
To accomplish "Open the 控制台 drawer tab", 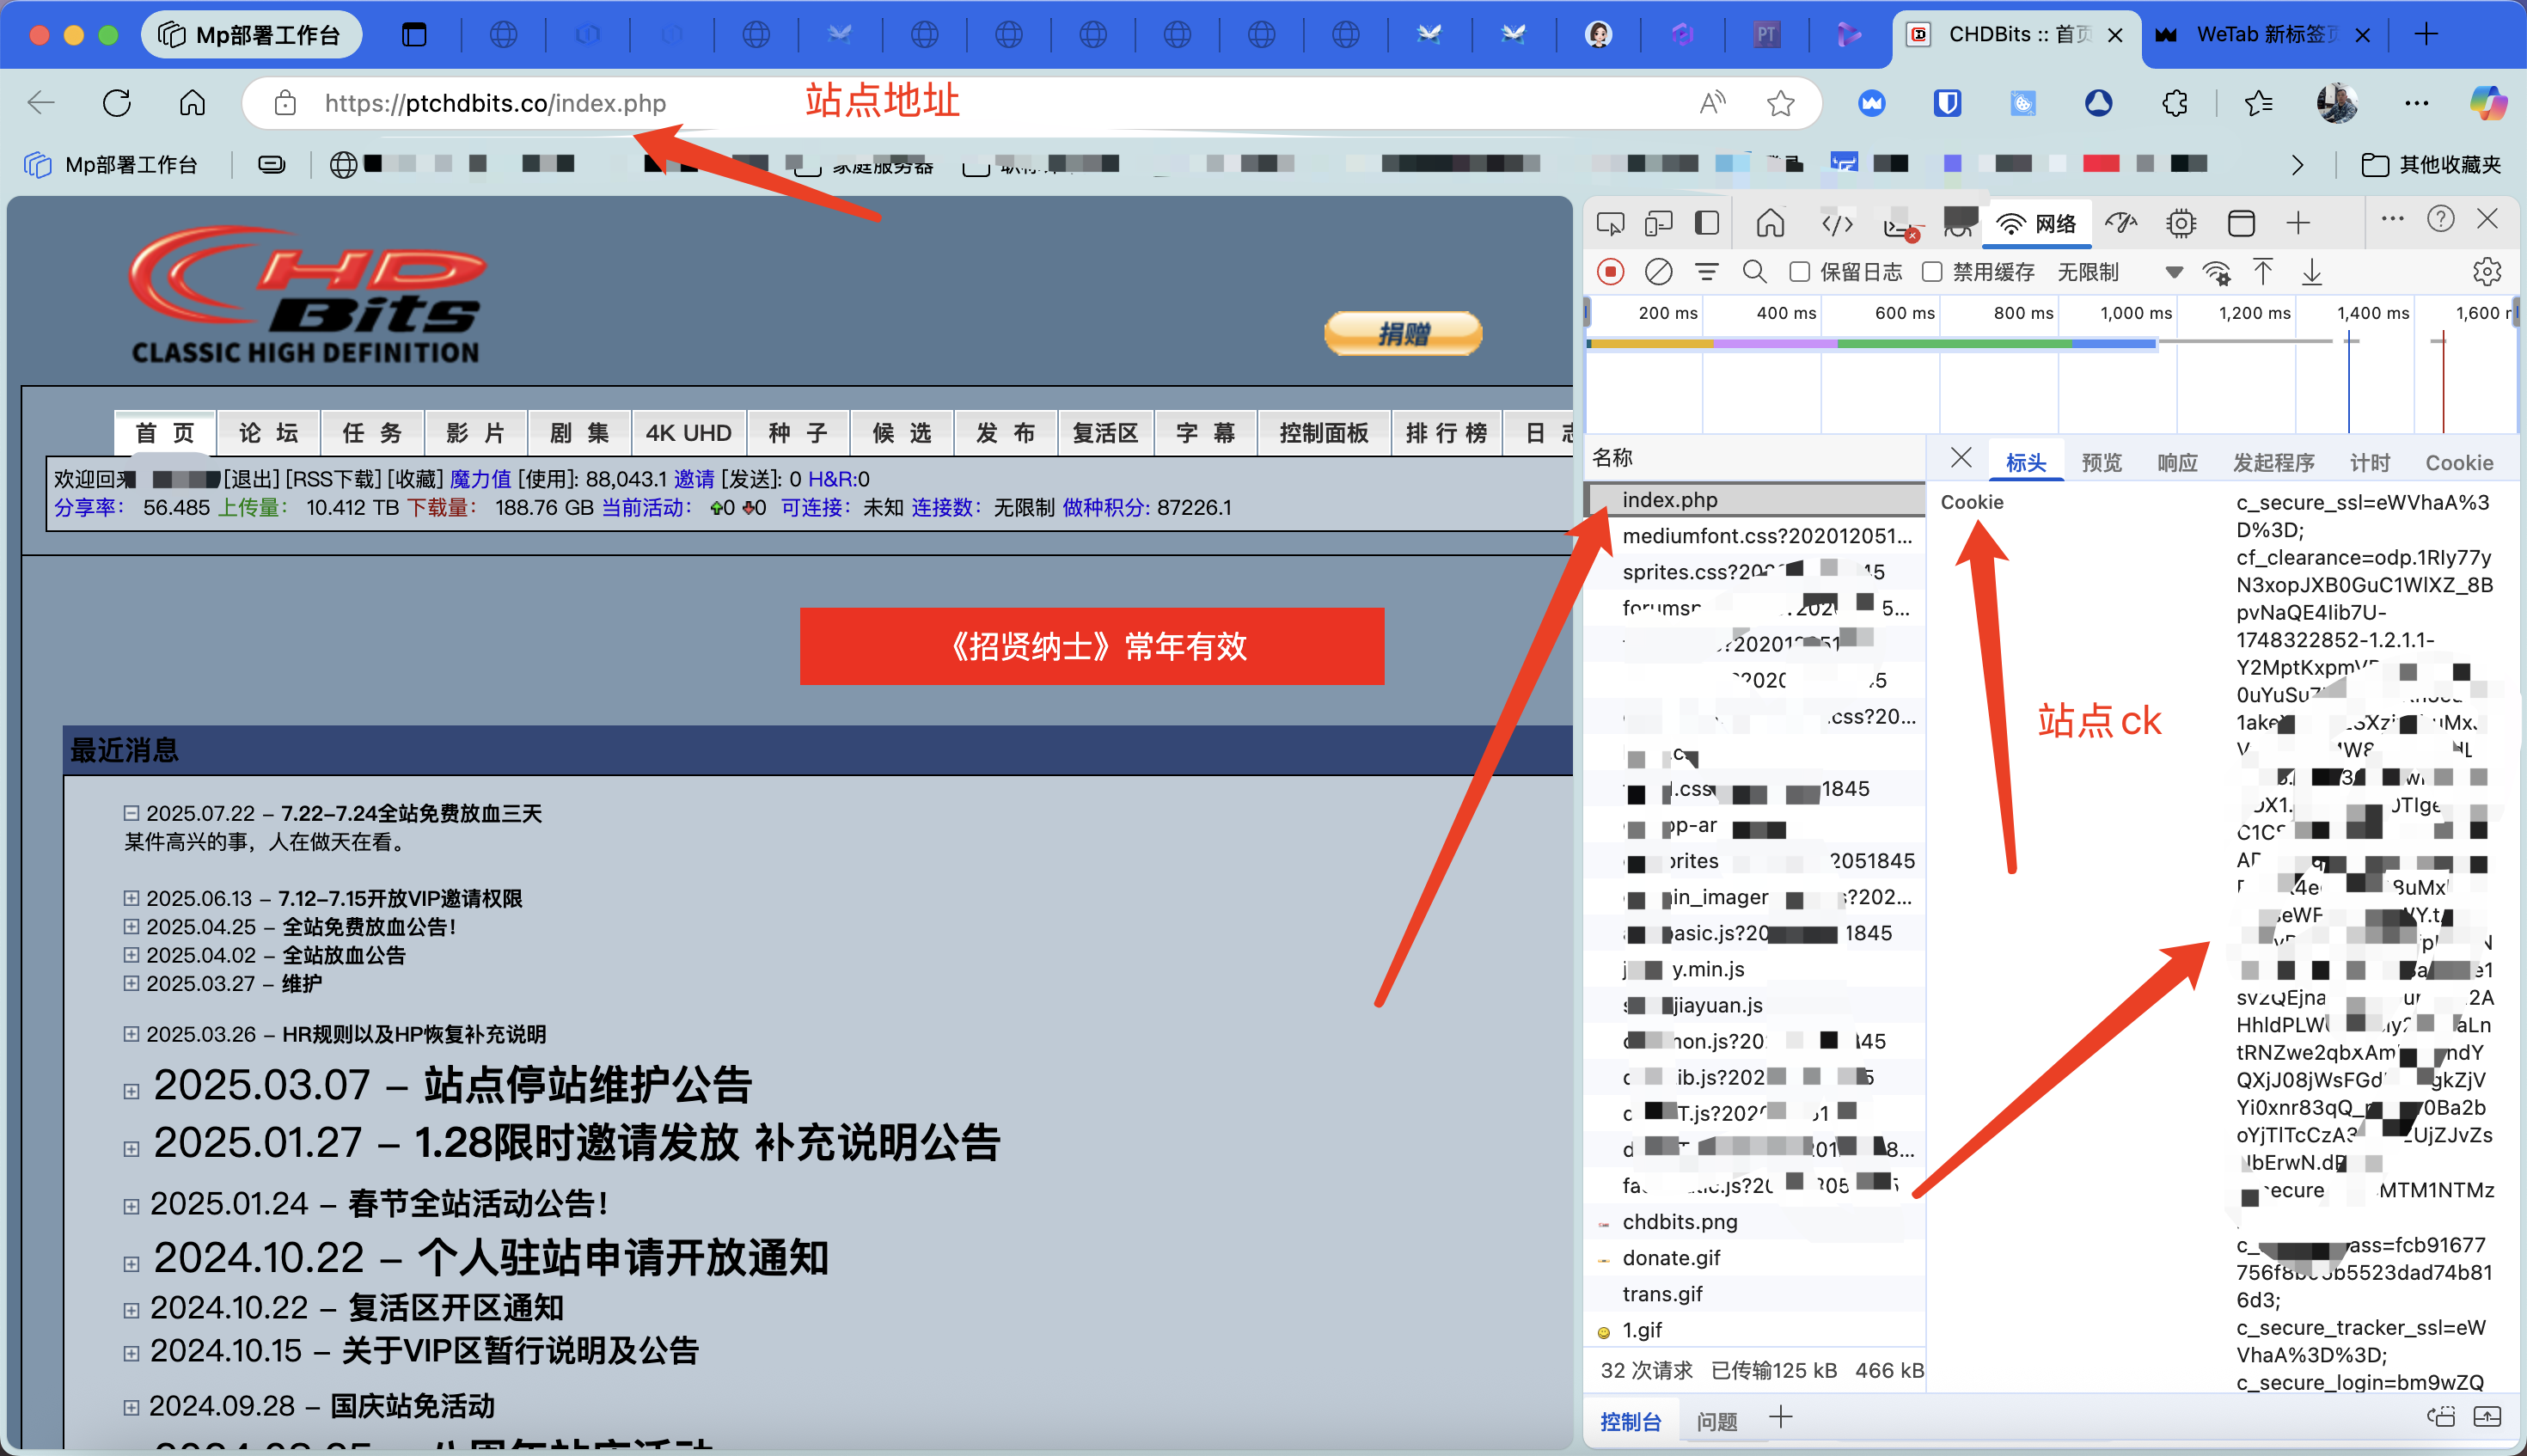I will point(1630,1421).
